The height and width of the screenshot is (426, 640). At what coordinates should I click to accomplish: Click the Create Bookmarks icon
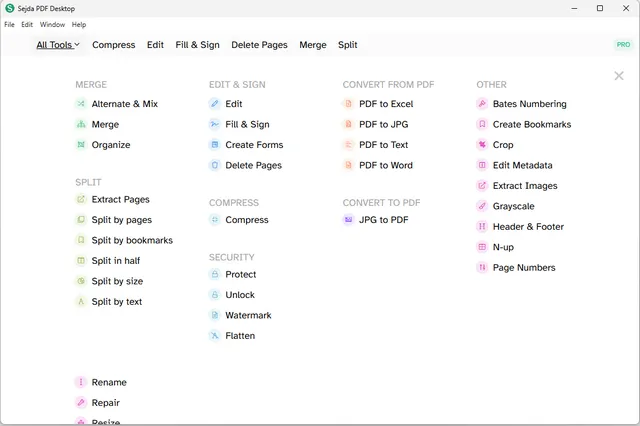tap(482, 124)
